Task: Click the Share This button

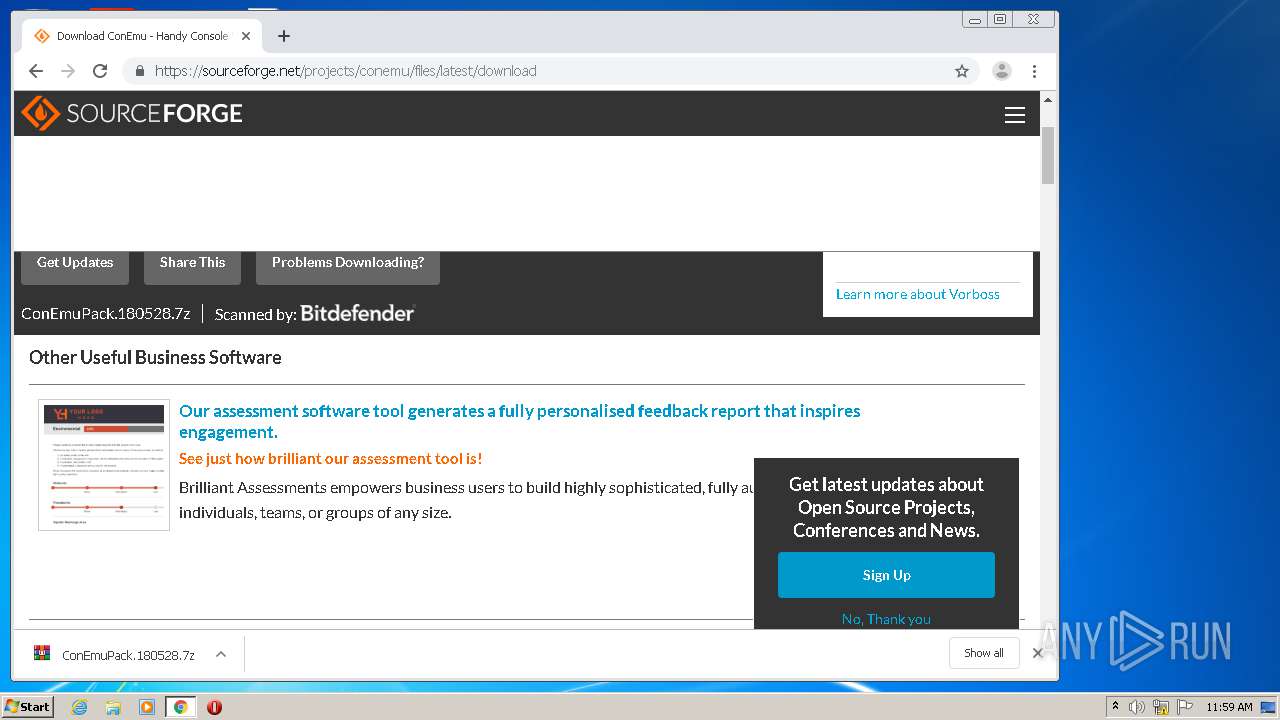Action: coord(192,264)
